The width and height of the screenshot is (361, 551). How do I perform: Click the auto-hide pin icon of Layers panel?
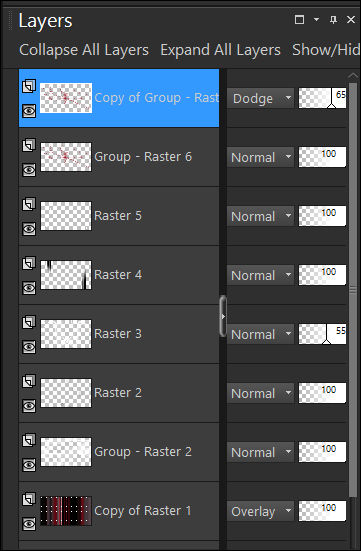pos(333,20)
